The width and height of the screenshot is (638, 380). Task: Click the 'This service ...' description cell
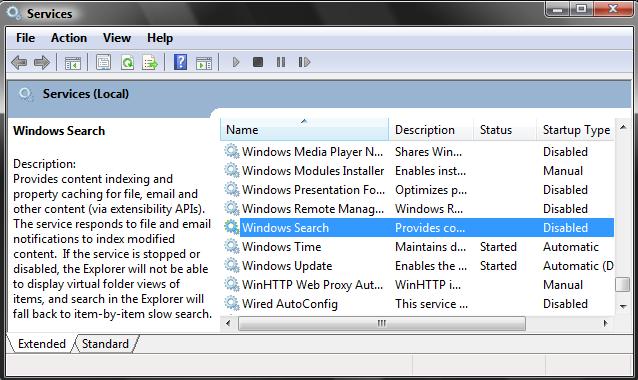(431, 304)
